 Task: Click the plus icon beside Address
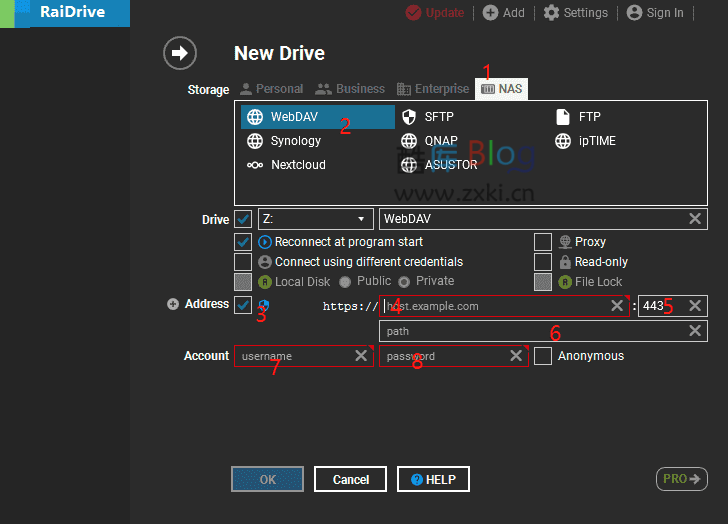(x=173, y=304)
